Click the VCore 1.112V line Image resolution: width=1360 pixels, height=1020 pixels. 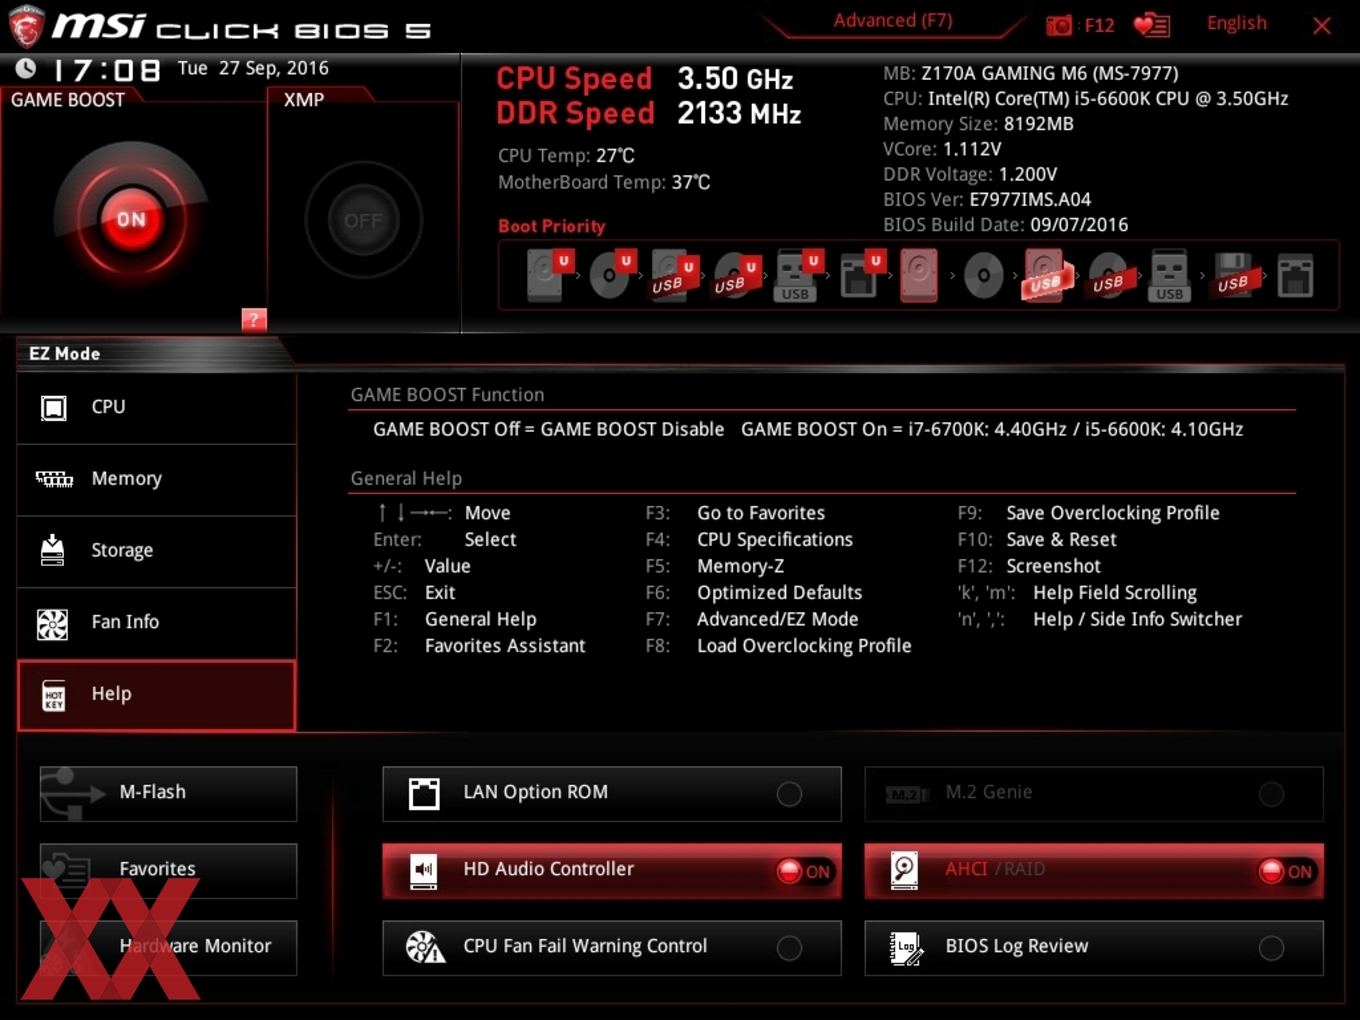pos(942,149)
